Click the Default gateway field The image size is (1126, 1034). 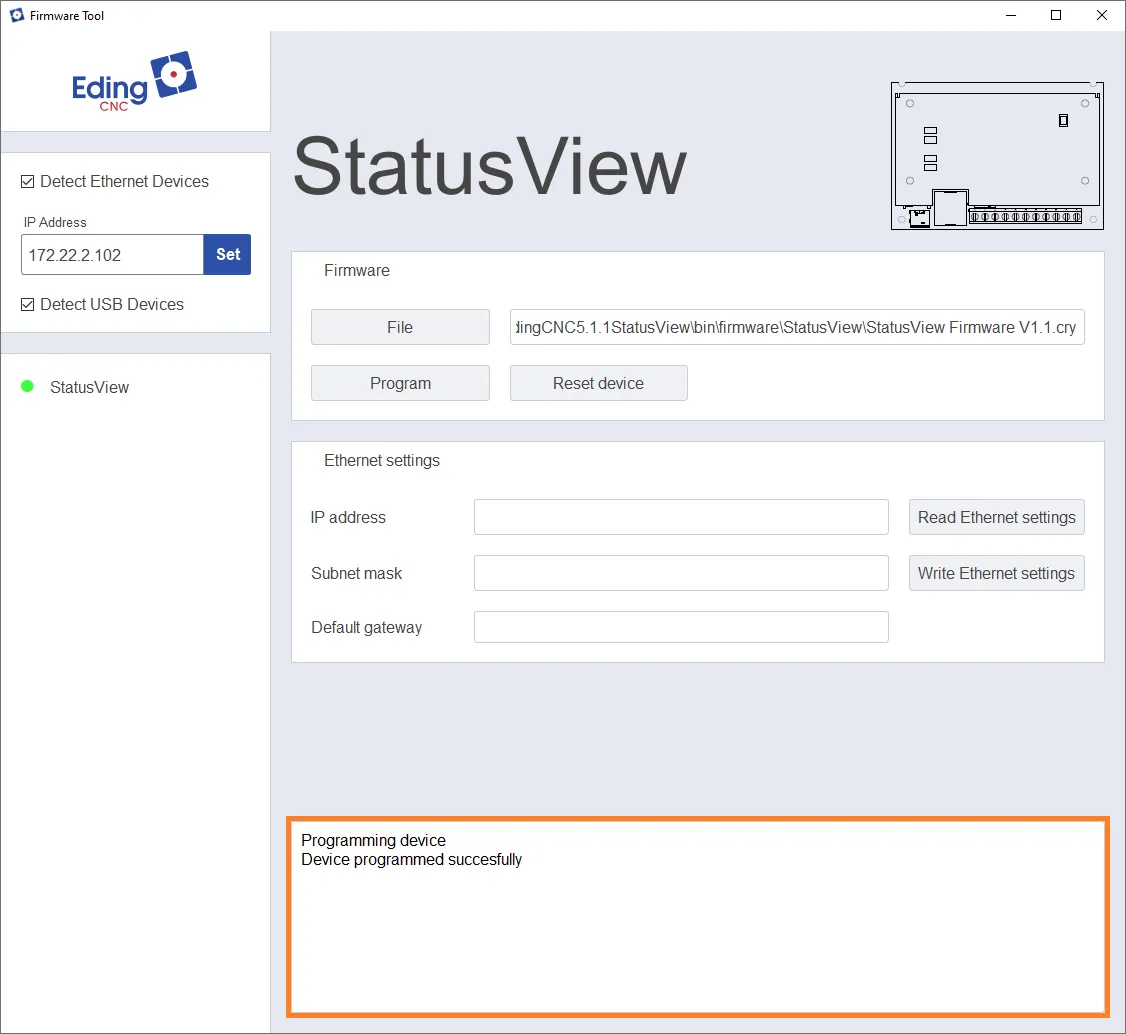681,628
